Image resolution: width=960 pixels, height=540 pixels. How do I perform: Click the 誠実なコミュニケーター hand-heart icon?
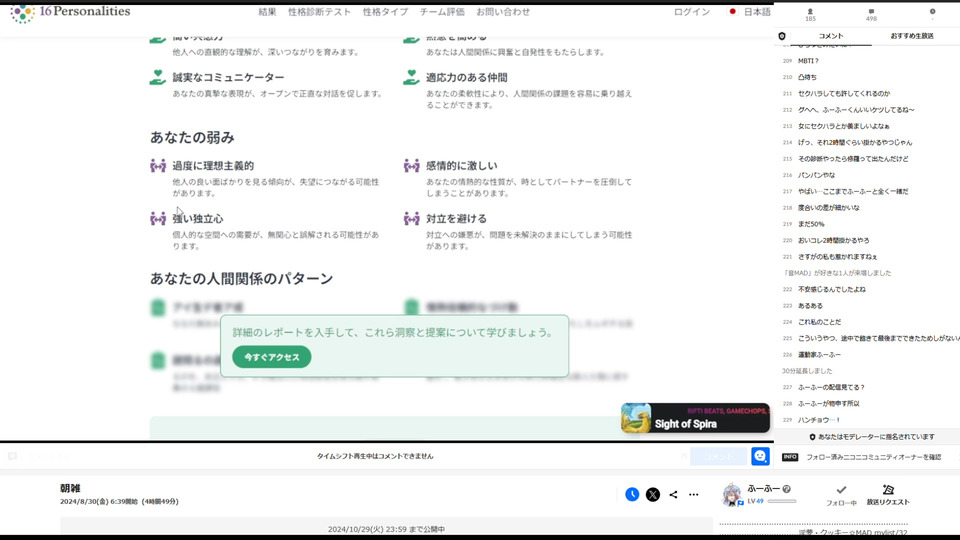tap(158, 77)
